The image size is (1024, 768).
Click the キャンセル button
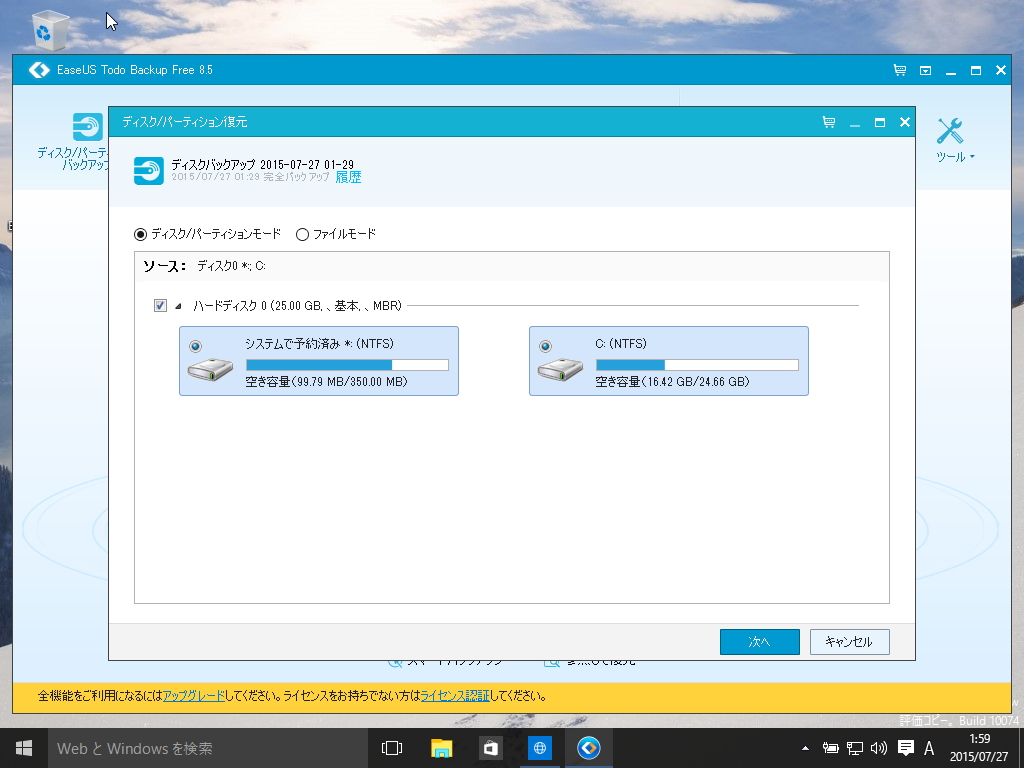[x=850, y=642]
